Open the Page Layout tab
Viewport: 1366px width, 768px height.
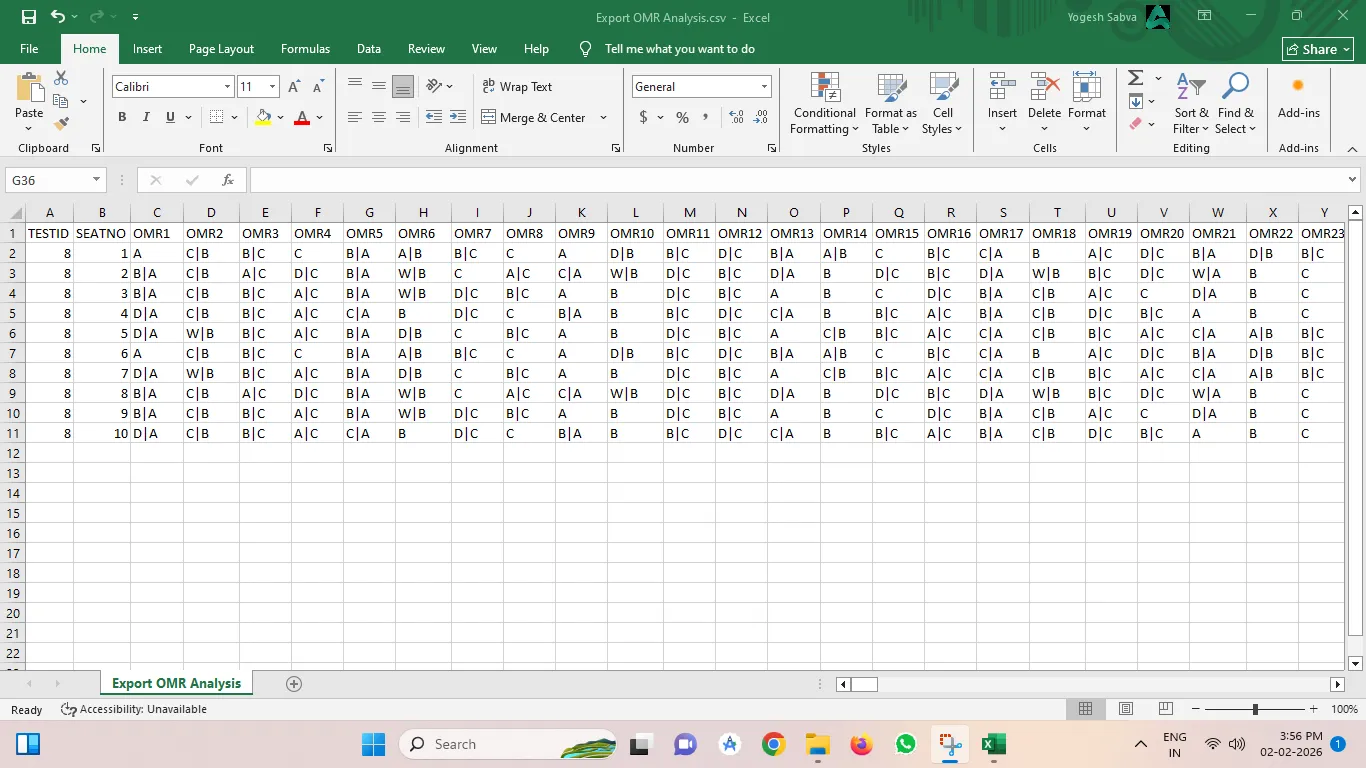point(219,48)
